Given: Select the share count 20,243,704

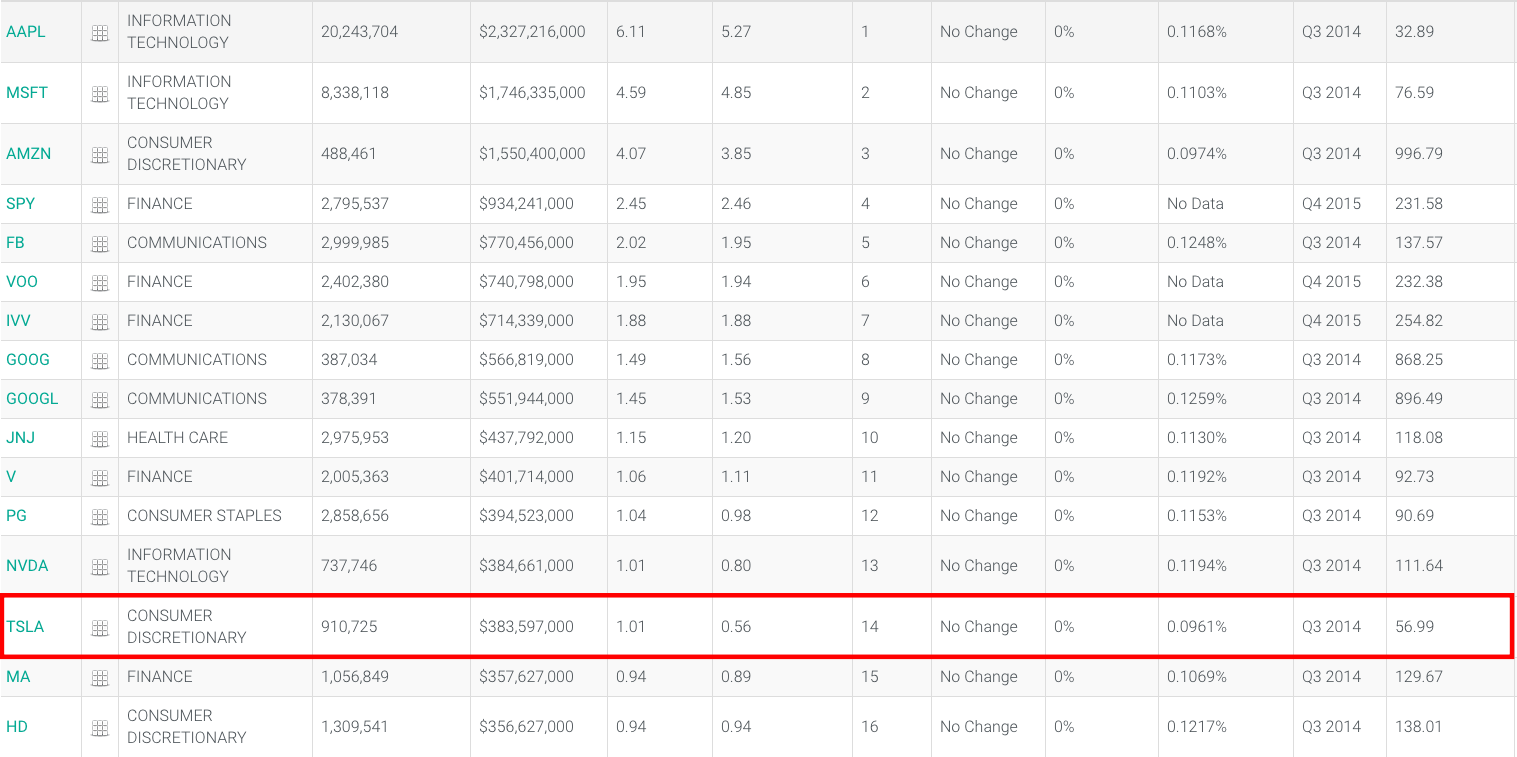Looking at the screenshot, I should tap(359, 32).
